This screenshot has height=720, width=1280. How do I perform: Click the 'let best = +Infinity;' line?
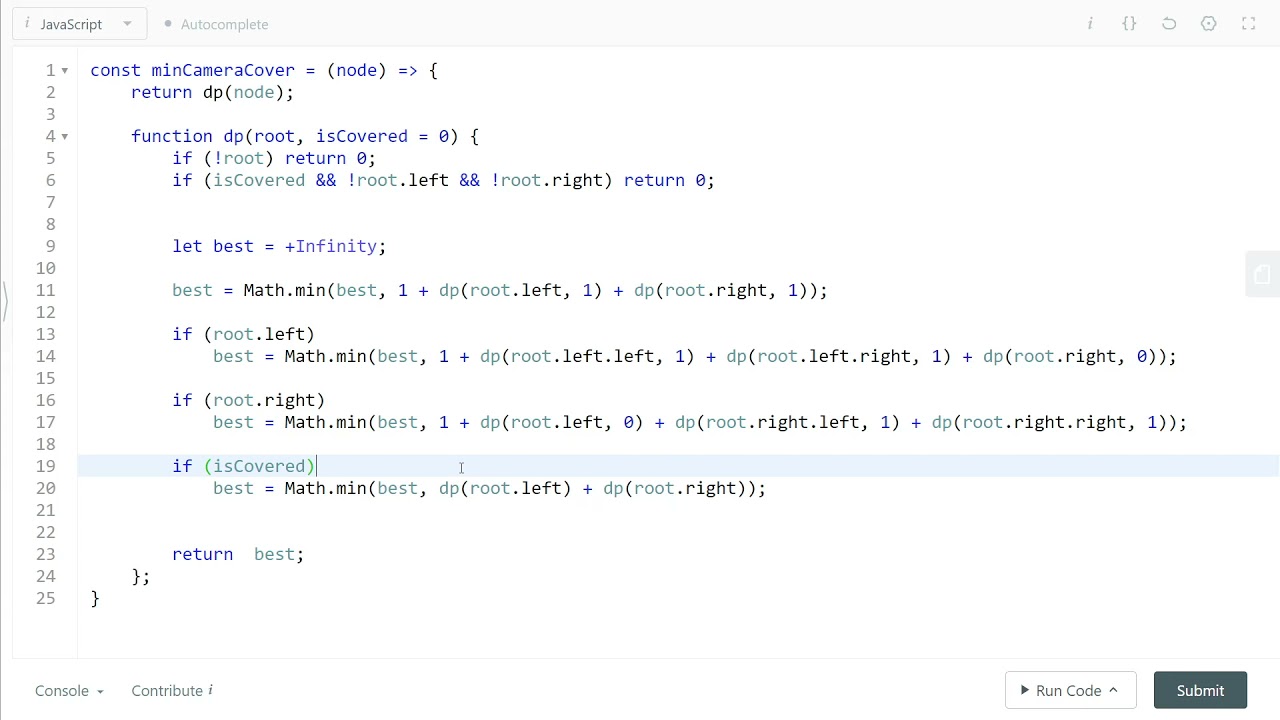279,246
